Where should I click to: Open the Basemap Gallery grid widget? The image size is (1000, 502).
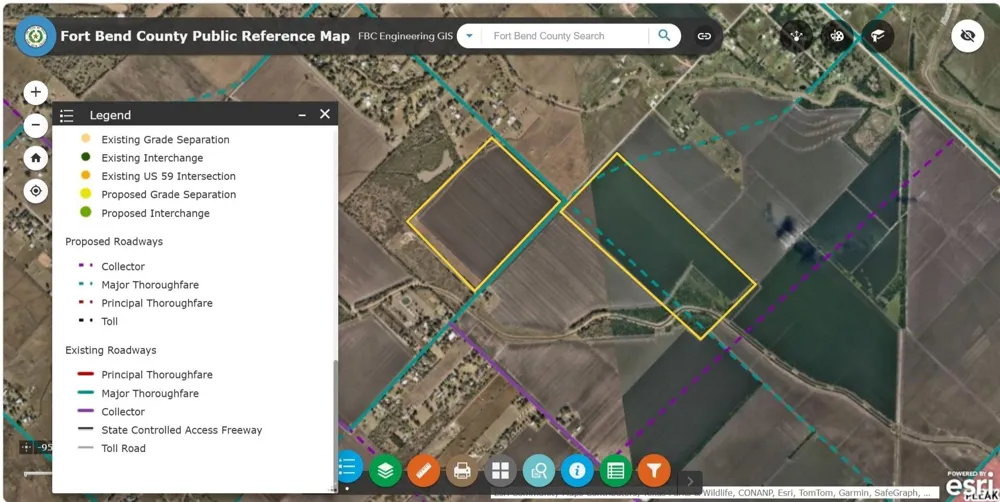(x=501, y=471)
